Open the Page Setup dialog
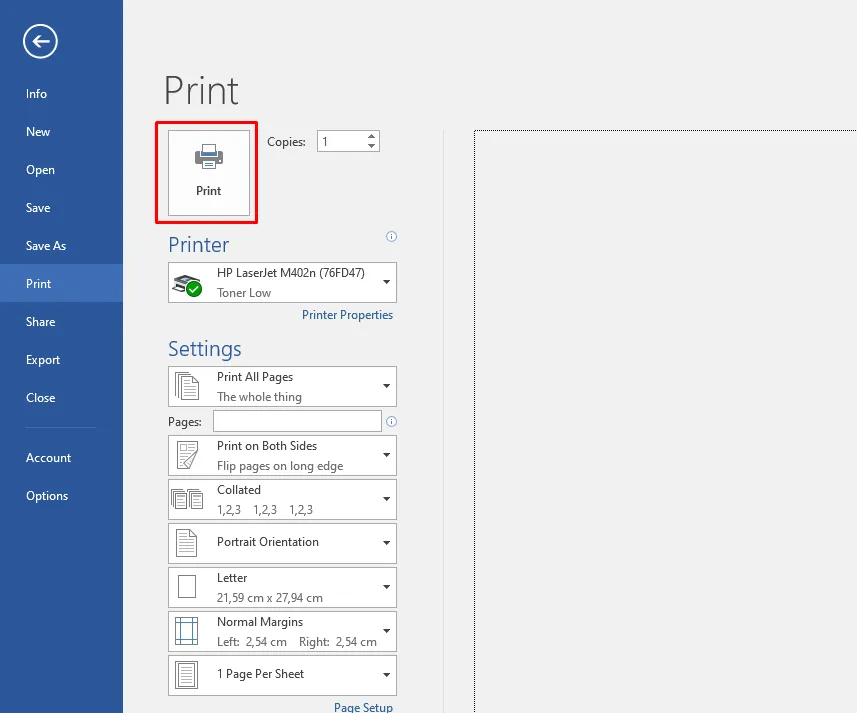Screen dimensions: 857x713 coord(363,706)
